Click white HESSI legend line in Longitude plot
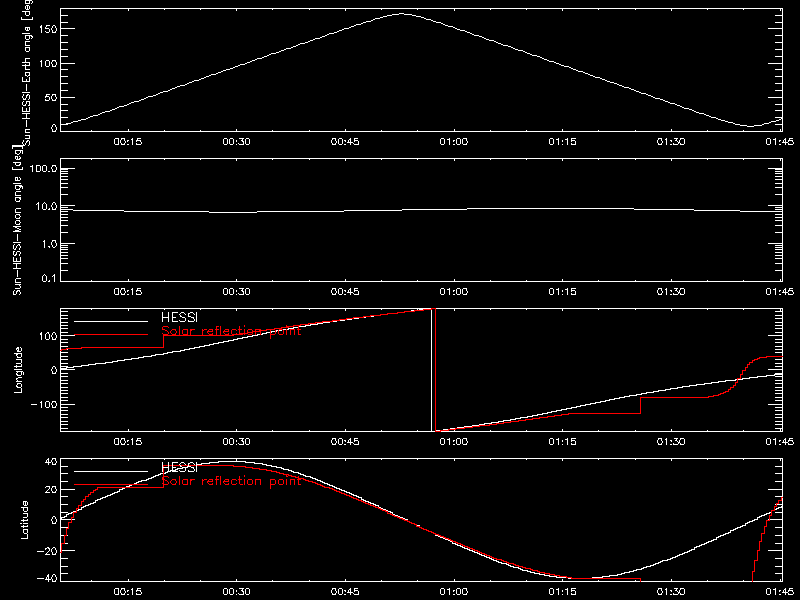Screen dimensions: 800x600 (x=111, y=321)
